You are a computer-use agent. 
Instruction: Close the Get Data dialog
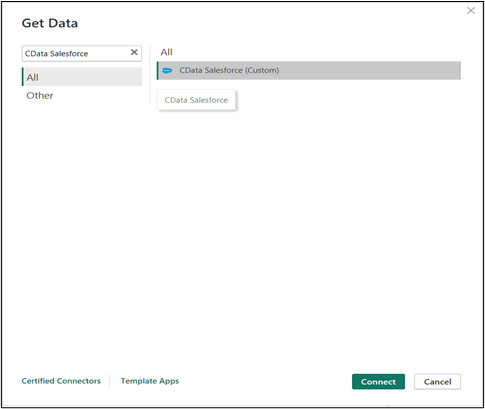(x=471, y=11)
